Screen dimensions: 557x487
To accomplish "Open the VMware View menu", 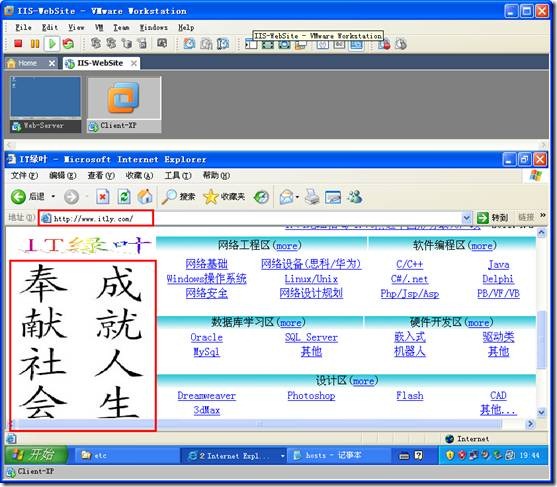I will pos(76,27).
